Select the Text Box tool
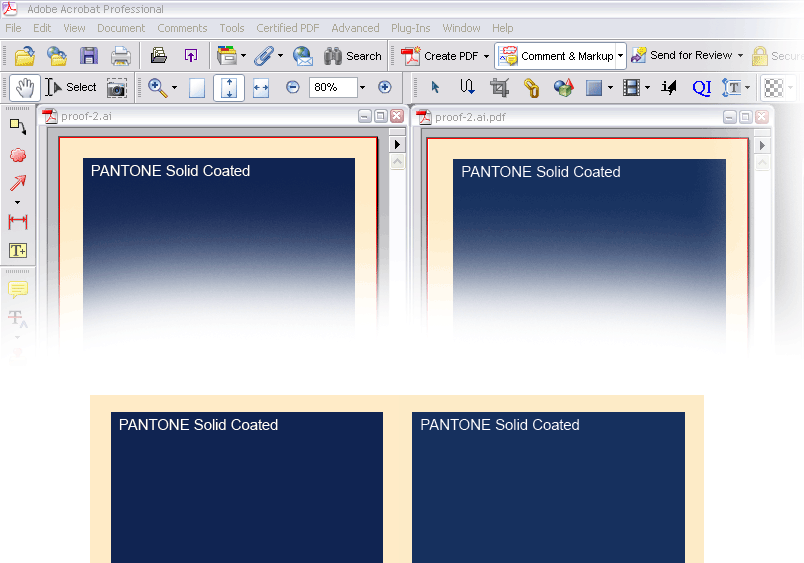Viewport: 804px width, 563px height. 18,251
